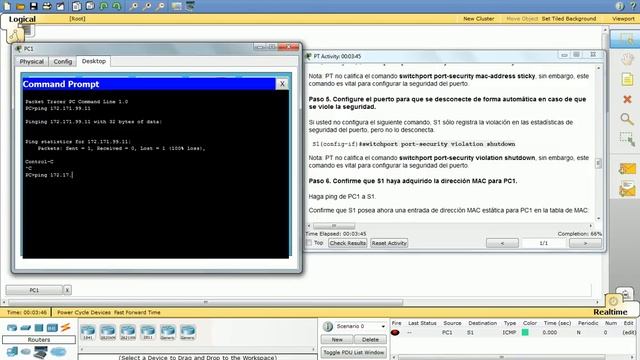Click the green color swatch of the PDU
Viewport: 640px width, 360px height.
coord(525,333)
